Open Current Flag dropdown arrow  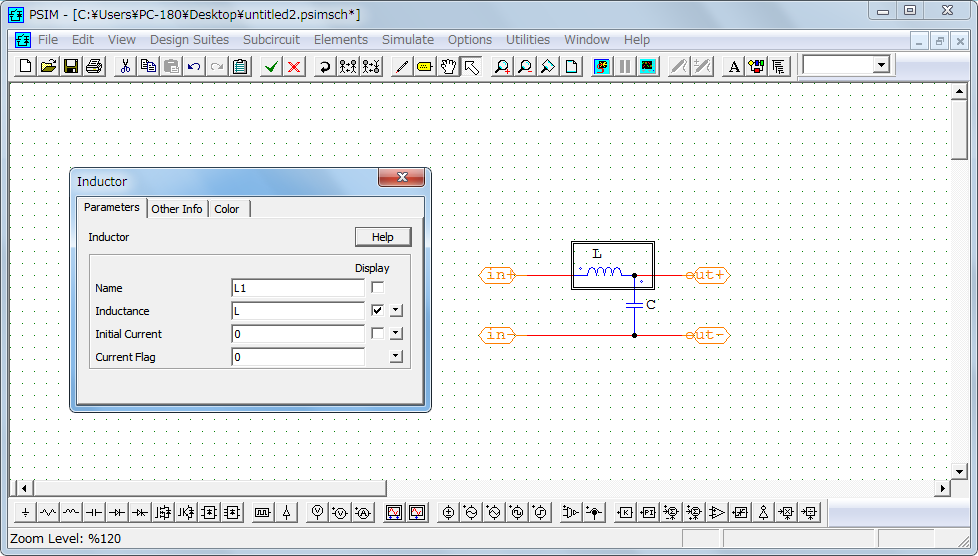396,356
